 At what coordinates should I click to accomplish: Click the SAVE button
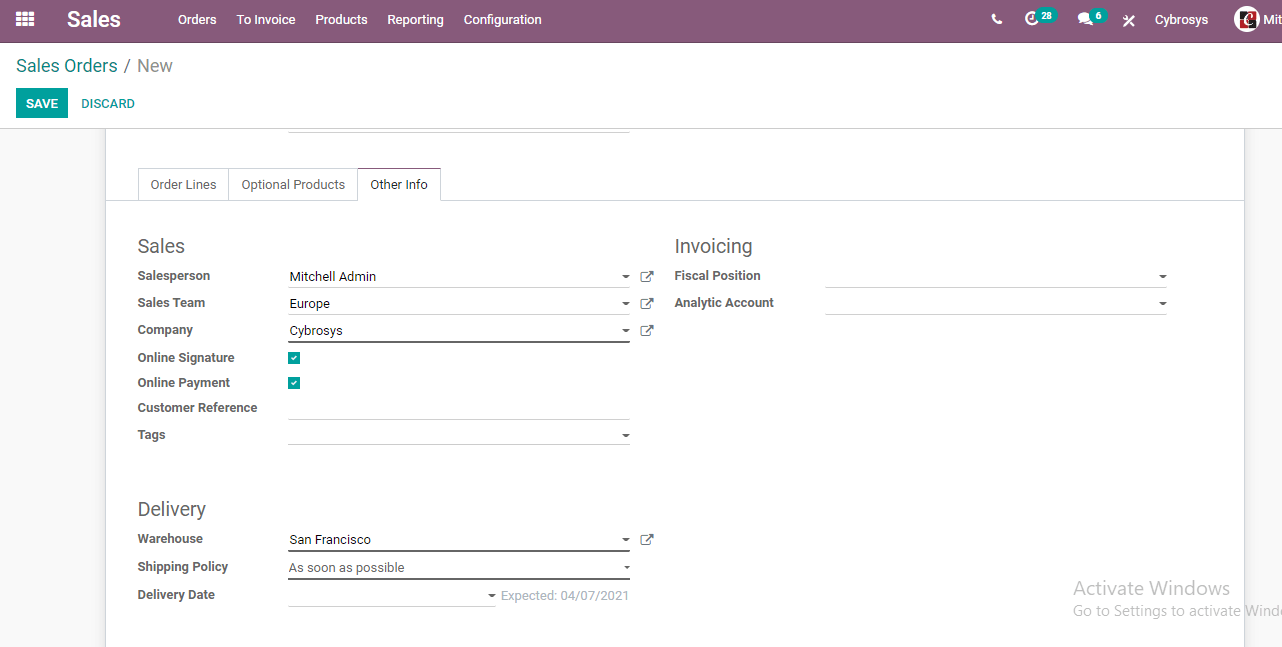click(42, 103)
